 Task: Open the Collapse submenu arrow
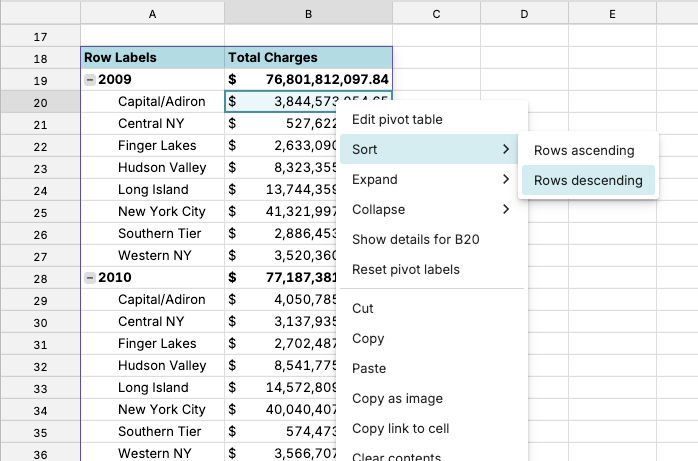tap(506, 209)
